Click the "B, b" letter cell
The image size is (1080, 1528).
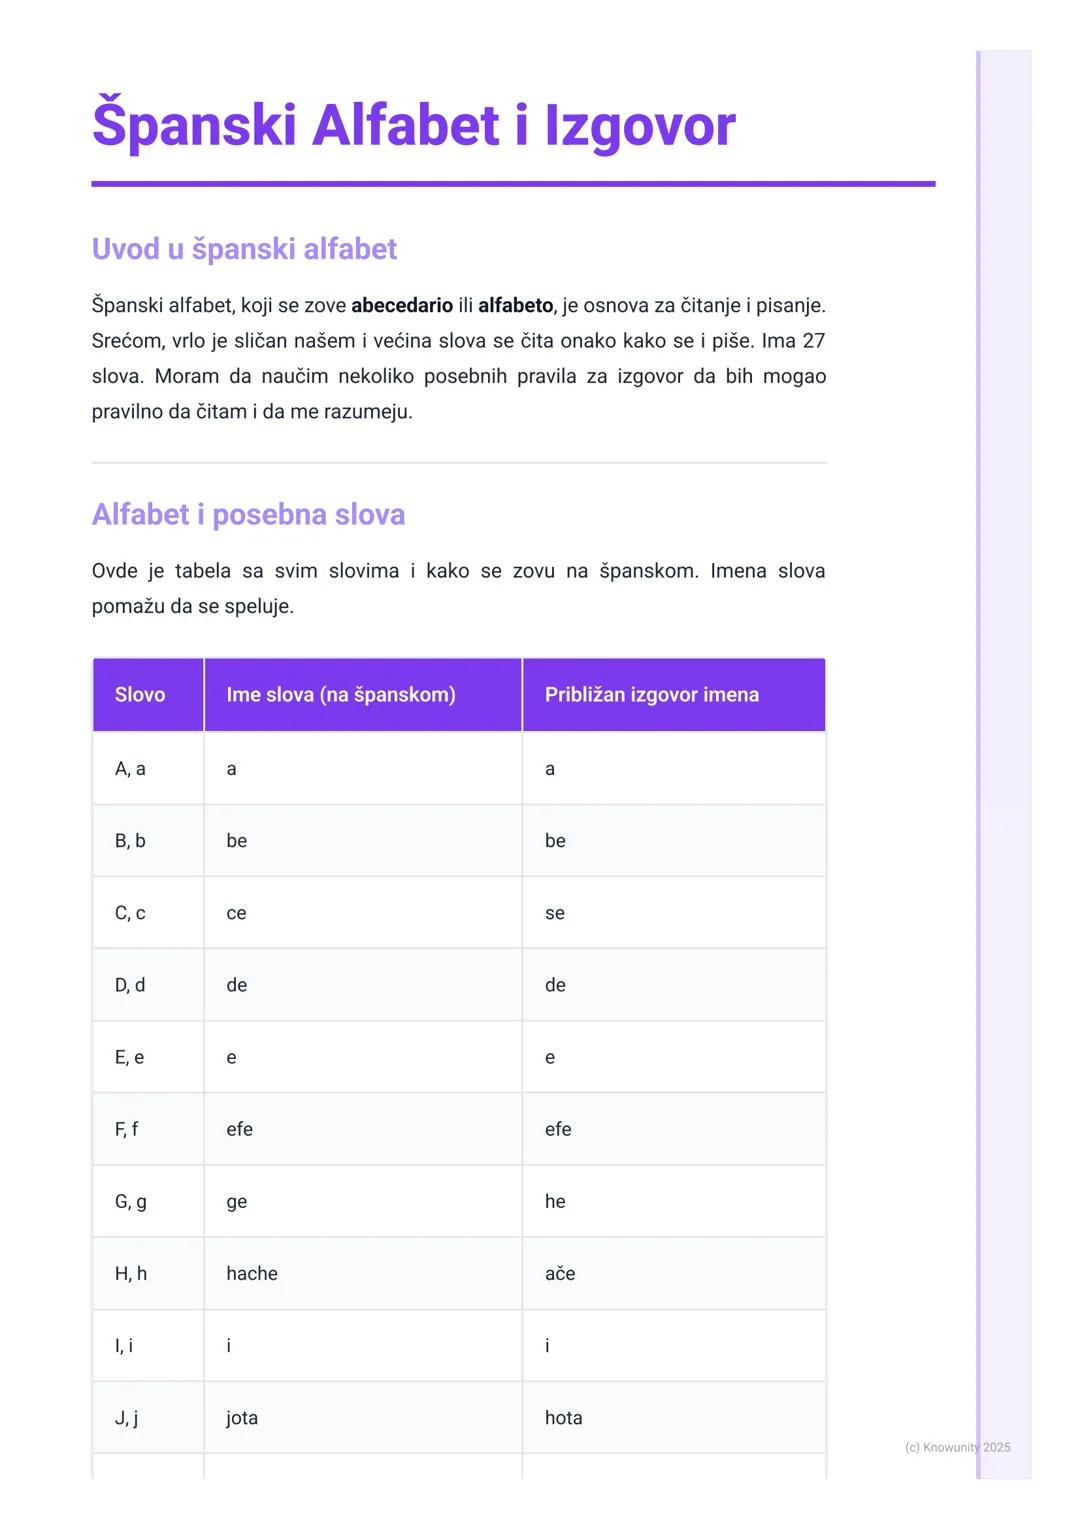tap(130, 841)
